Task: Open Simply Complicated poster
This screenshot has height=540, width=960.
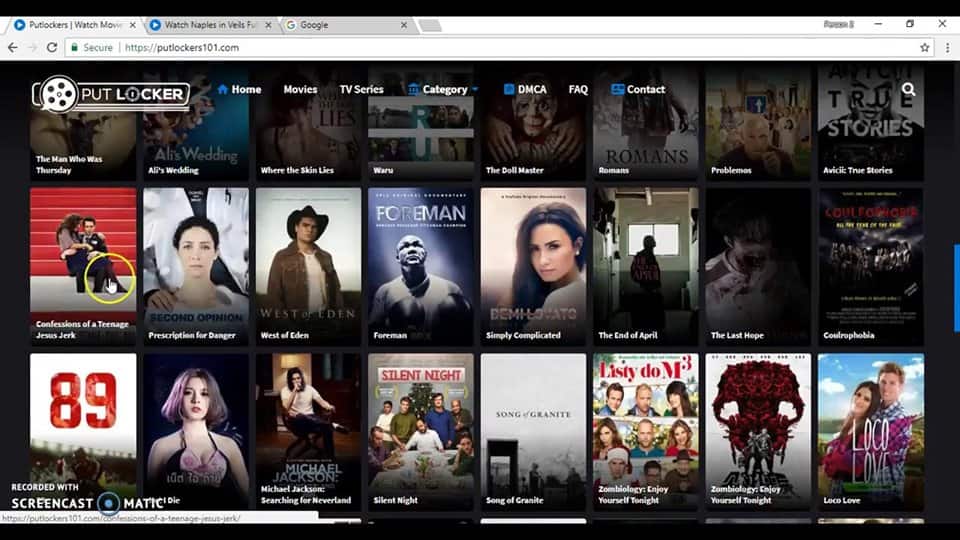Action: tap(533, 266)
